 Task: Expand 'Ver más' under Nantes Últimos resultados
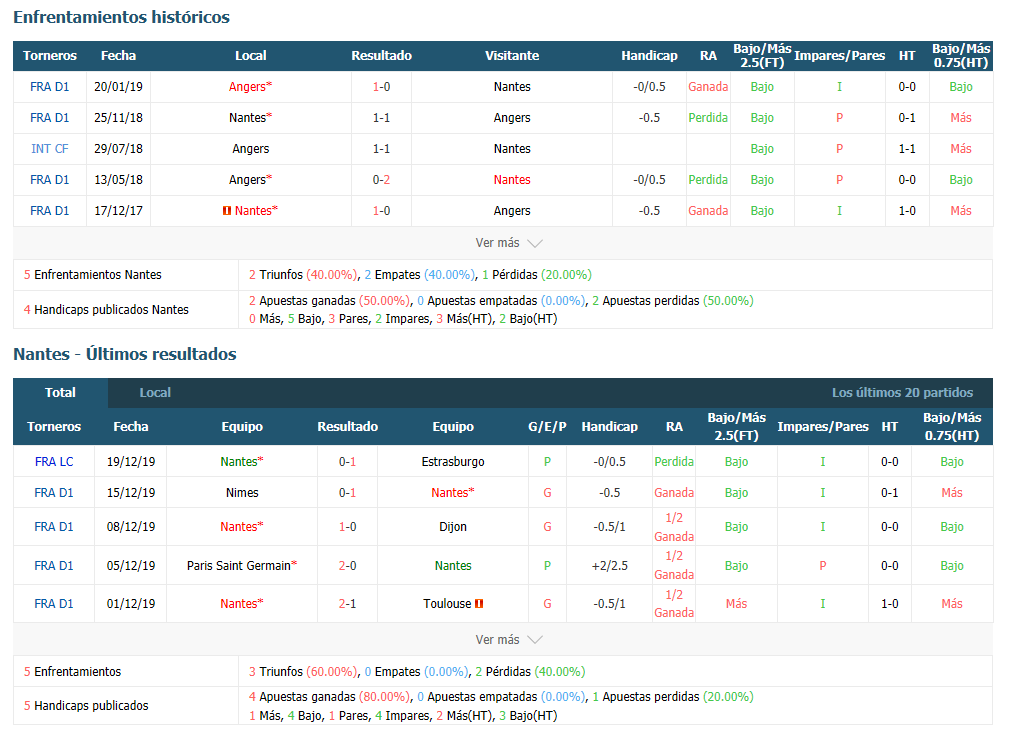click(508, 640)
